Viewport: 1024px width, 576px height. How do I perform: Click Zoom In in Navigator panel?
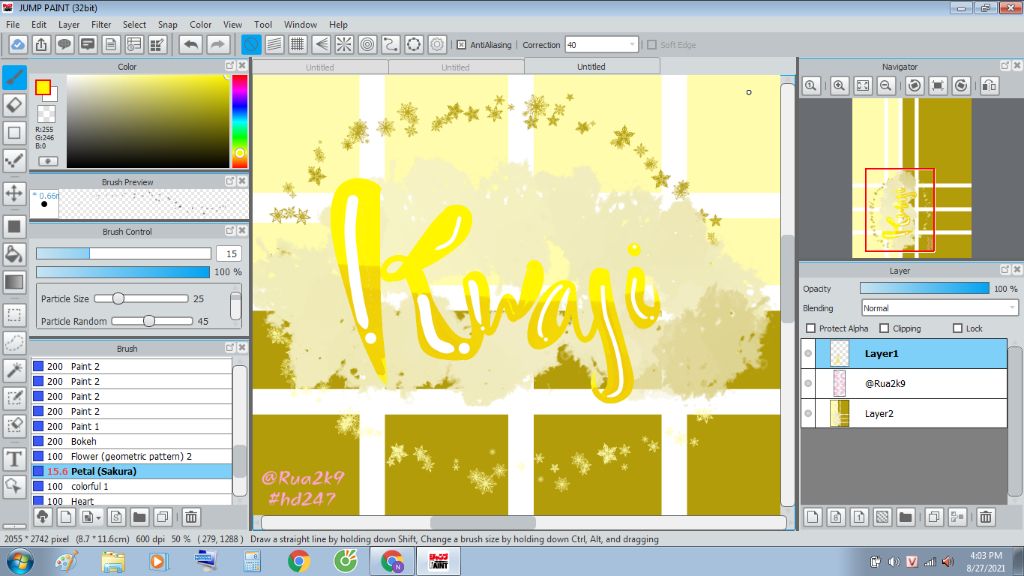(839, 86)
